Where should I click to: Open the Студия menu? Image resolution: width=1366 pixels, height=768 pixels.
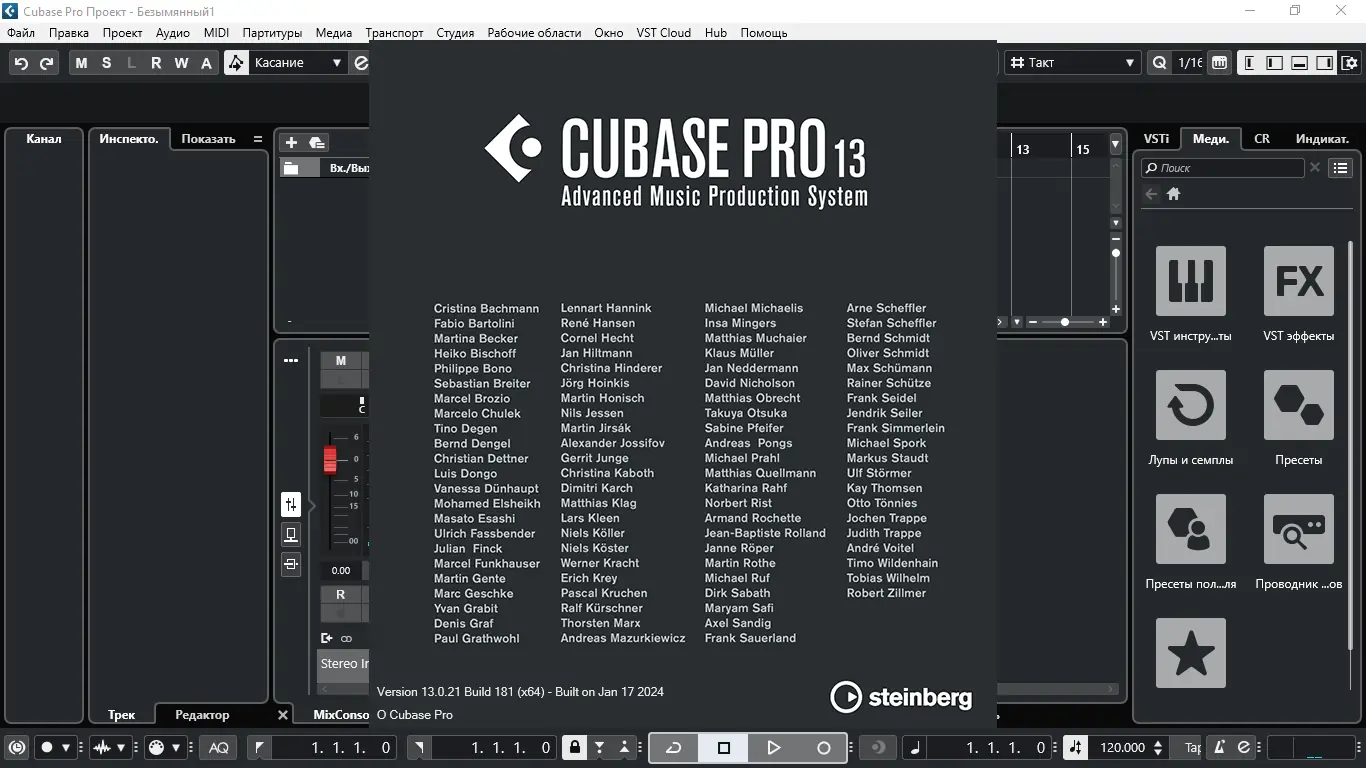[455, 33]
